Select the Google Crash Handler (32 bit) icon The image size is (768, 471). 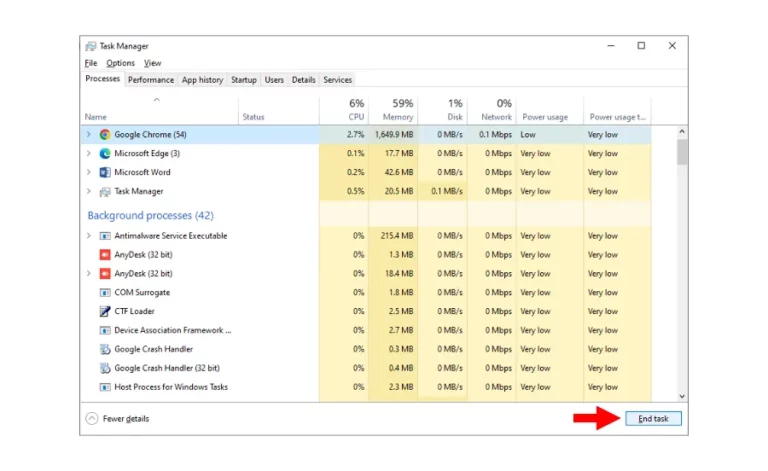coord(105,368)
